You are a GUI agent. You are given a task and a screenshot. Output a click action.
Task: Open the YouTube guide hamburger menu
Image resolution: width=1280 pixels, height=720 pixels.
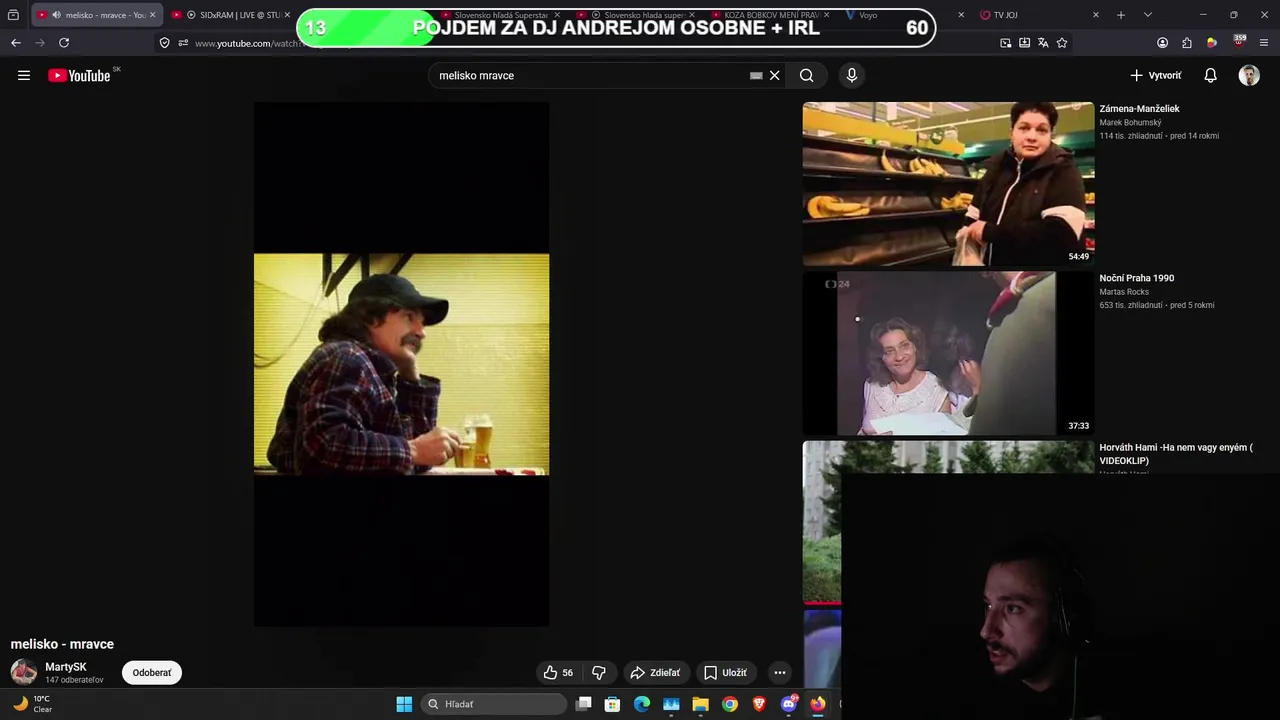24,75
